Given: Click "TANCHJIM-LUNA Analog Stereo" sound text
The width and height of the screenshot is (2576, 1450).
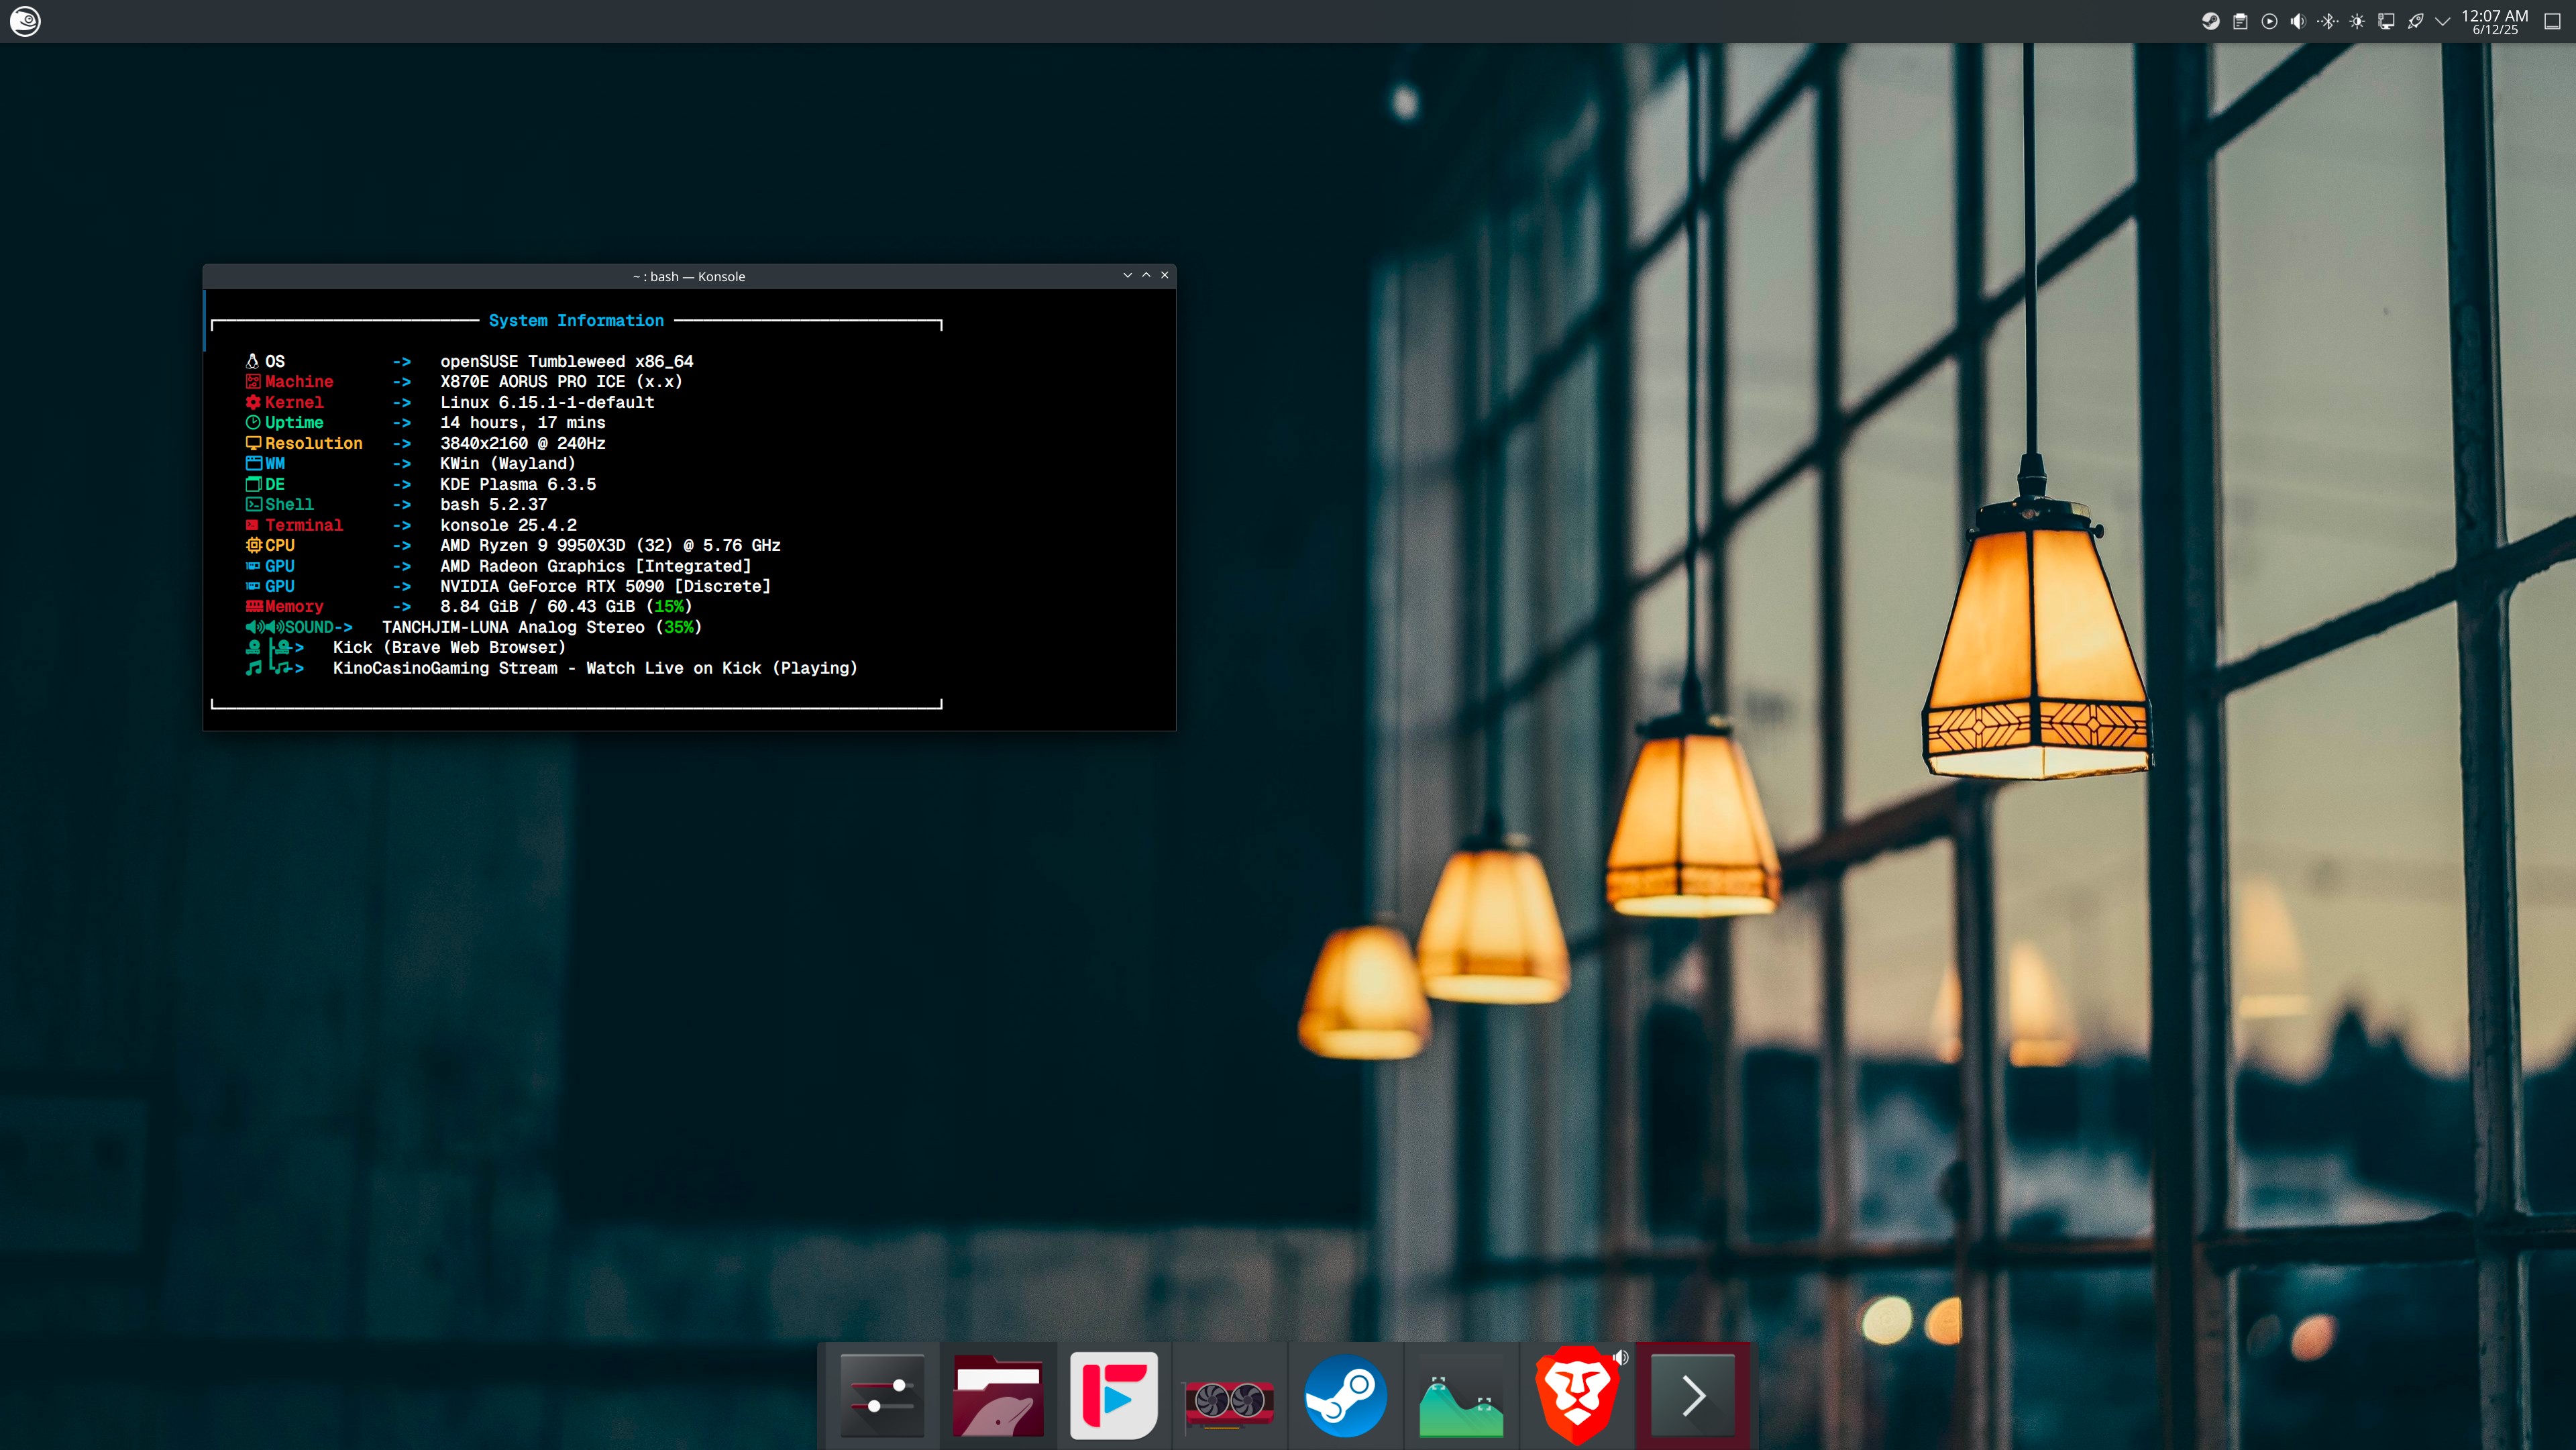Looking at the screenshot, I should tap(513, 627).
